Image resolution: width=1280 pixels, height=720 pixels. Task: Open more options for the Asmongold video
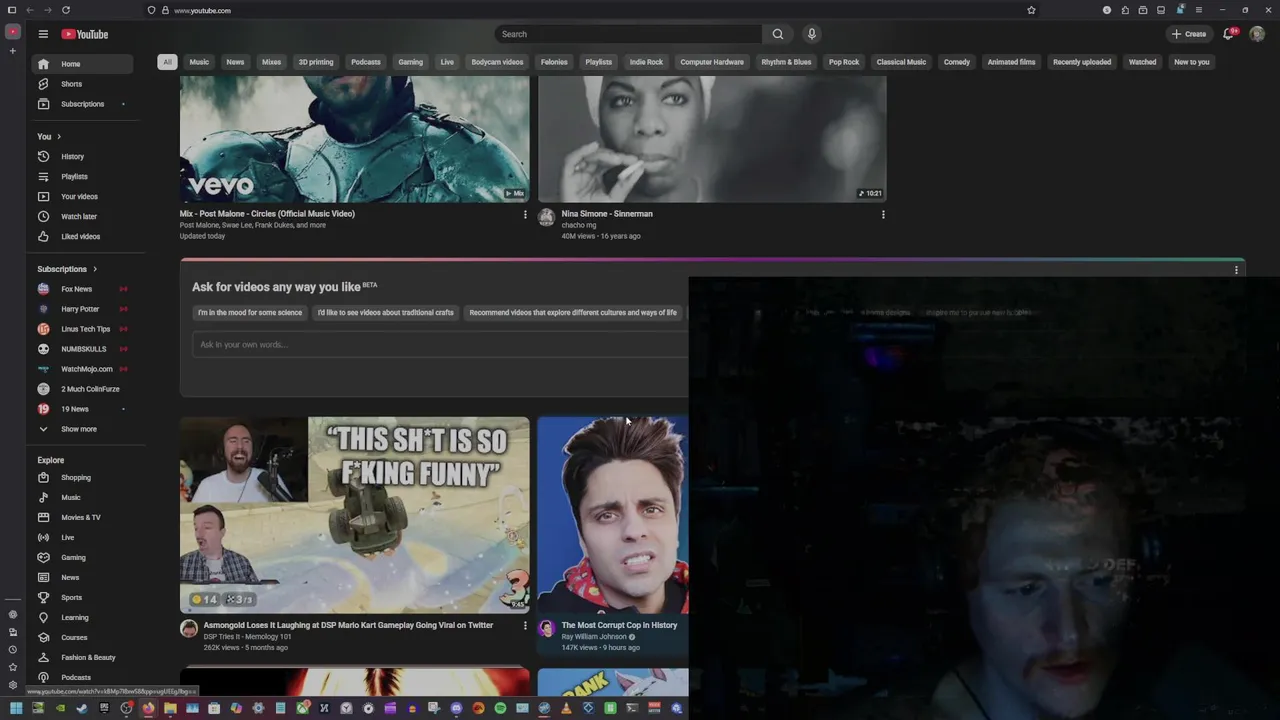(x=525, y=626)
